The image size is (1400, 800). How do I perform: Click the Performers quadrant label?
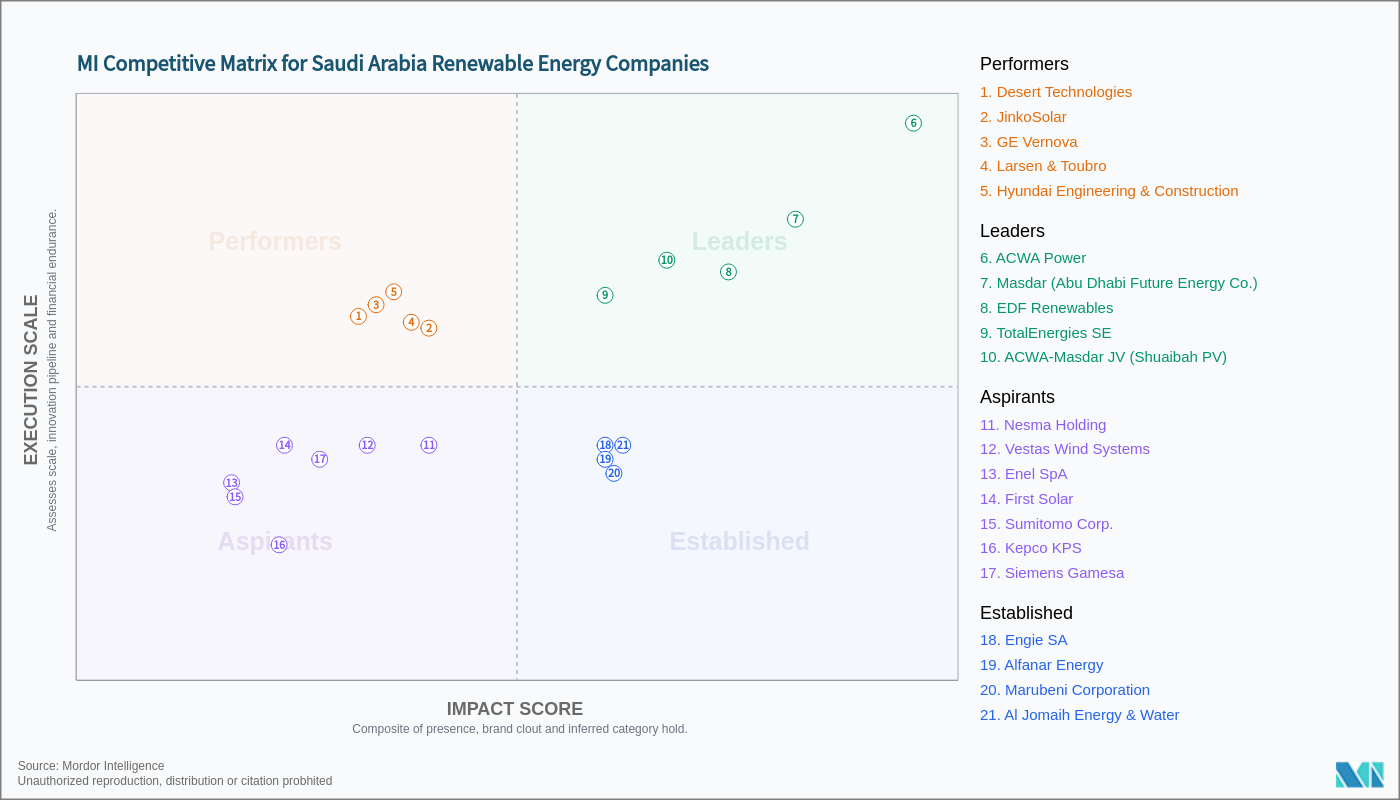[x=275, y=241]
